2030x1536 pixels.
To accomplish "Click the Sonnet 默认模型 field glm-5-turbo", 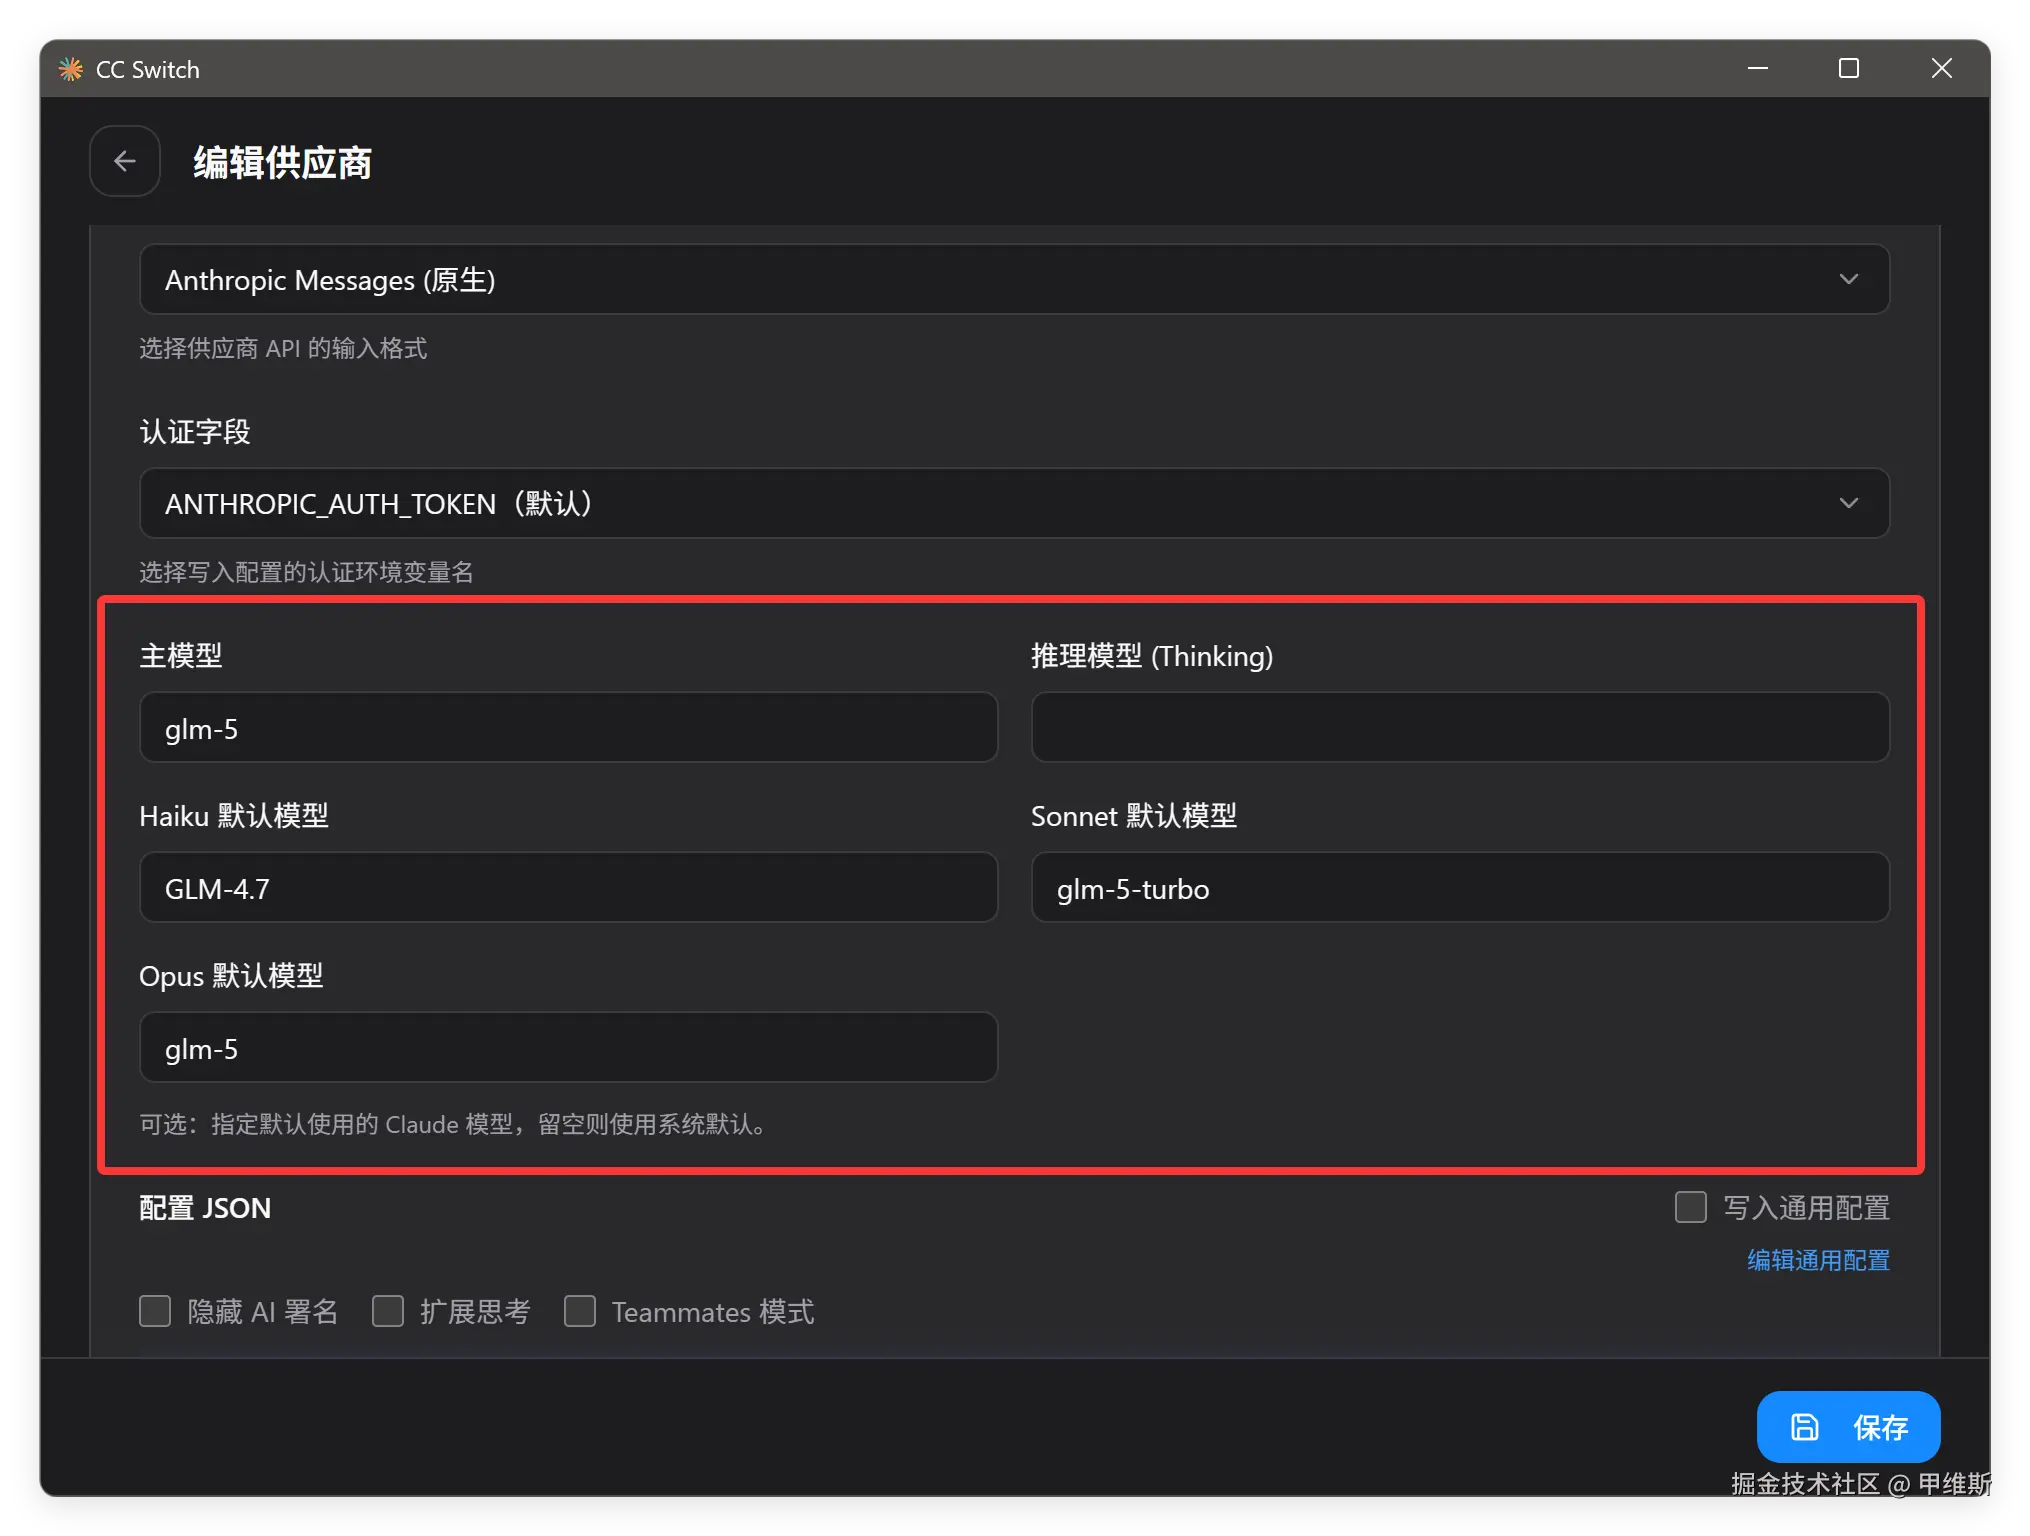I will click(1460, 888).
